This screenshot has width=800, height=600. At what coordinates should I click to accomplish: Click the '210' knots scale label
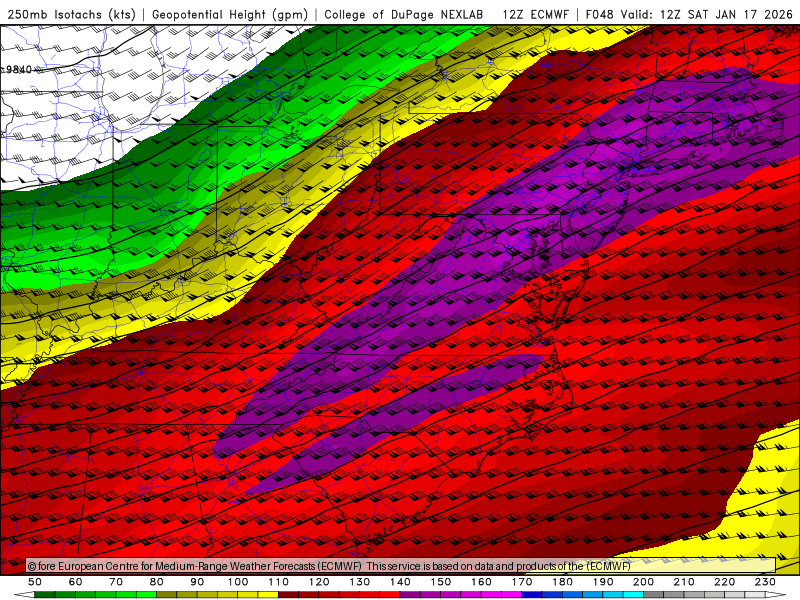684,582
